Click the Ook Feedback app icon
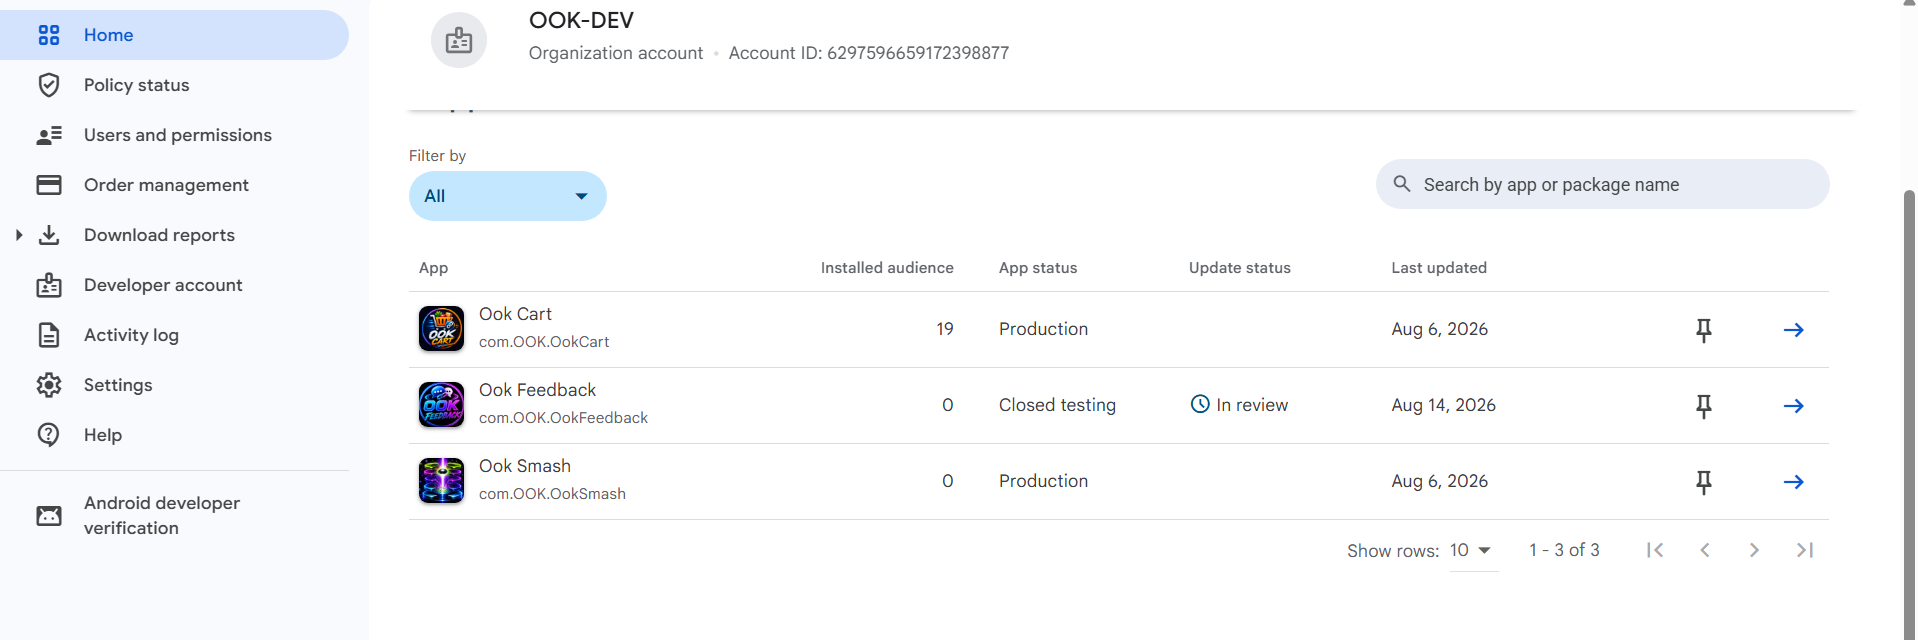1918x640 pixels. coord(441,405)
